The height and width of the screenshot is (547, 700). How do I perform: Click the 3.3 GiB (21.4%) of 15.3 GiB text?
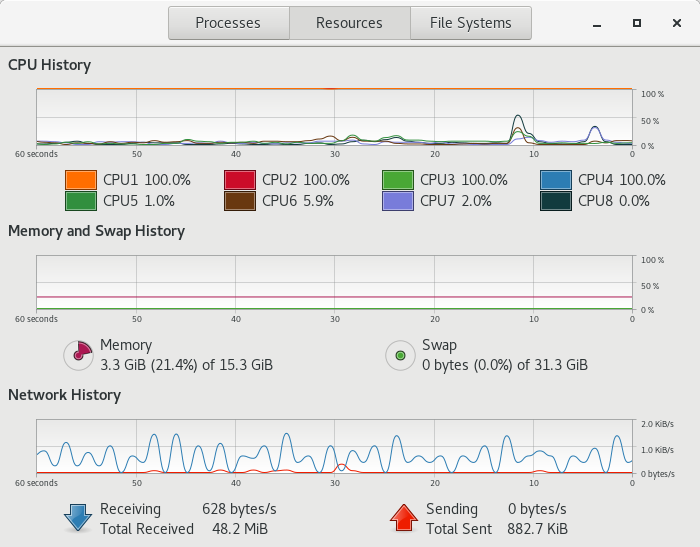pos(187,365)
